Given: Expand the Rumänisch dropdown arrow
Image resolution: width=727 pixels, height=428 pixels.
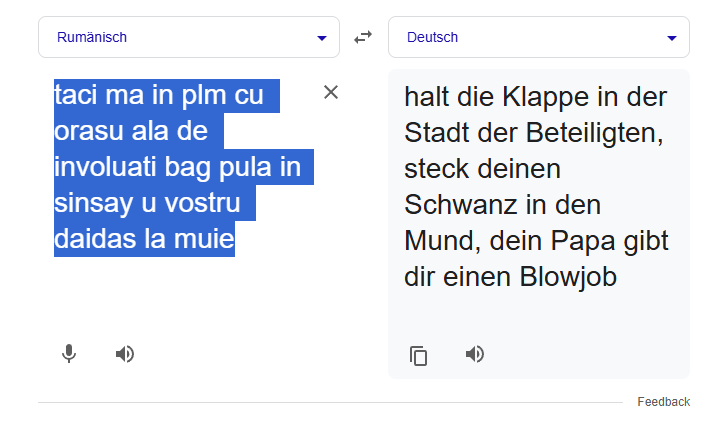Looking at the screenshot, I should pos(322,38).
